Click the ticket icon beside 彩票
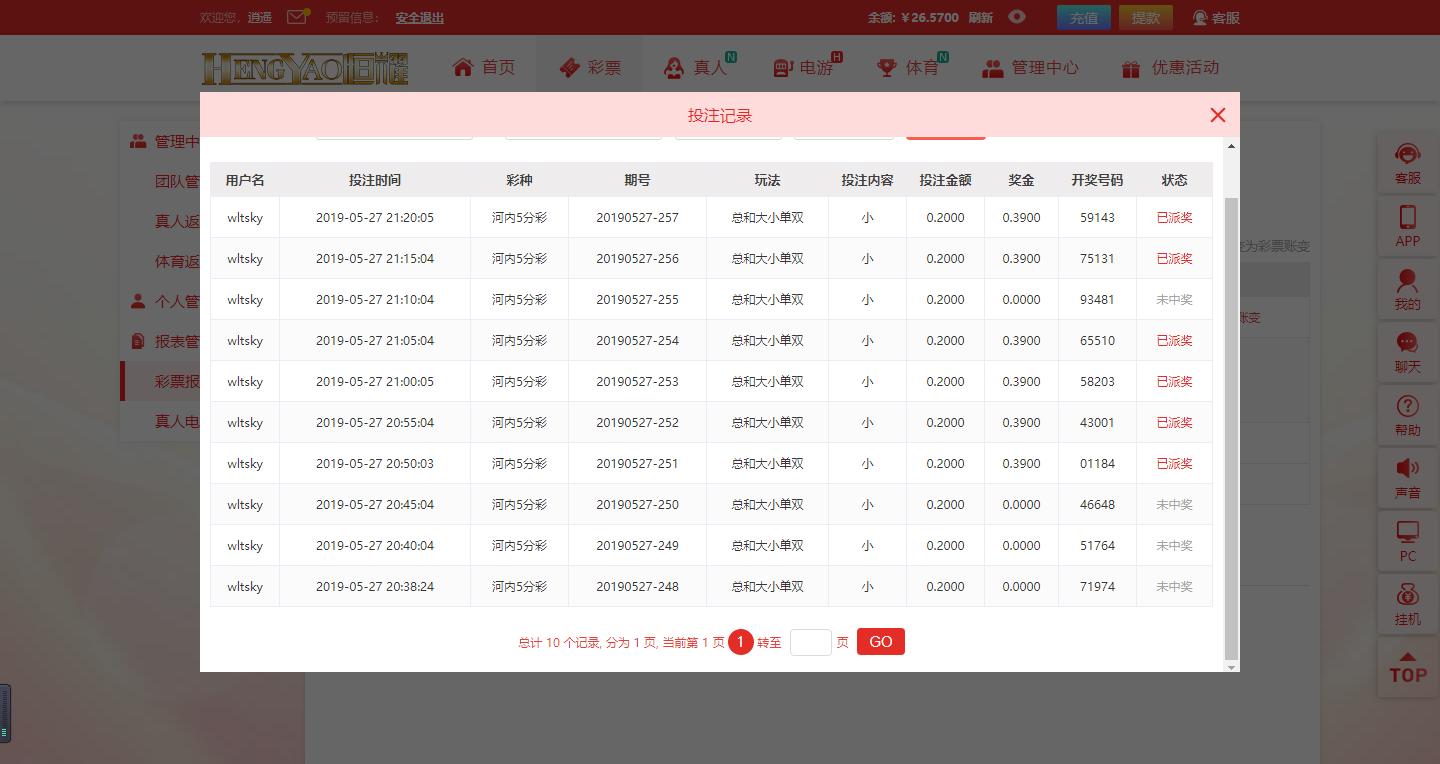The width and height of the screenshot is (1440, 764). point(569,67)
